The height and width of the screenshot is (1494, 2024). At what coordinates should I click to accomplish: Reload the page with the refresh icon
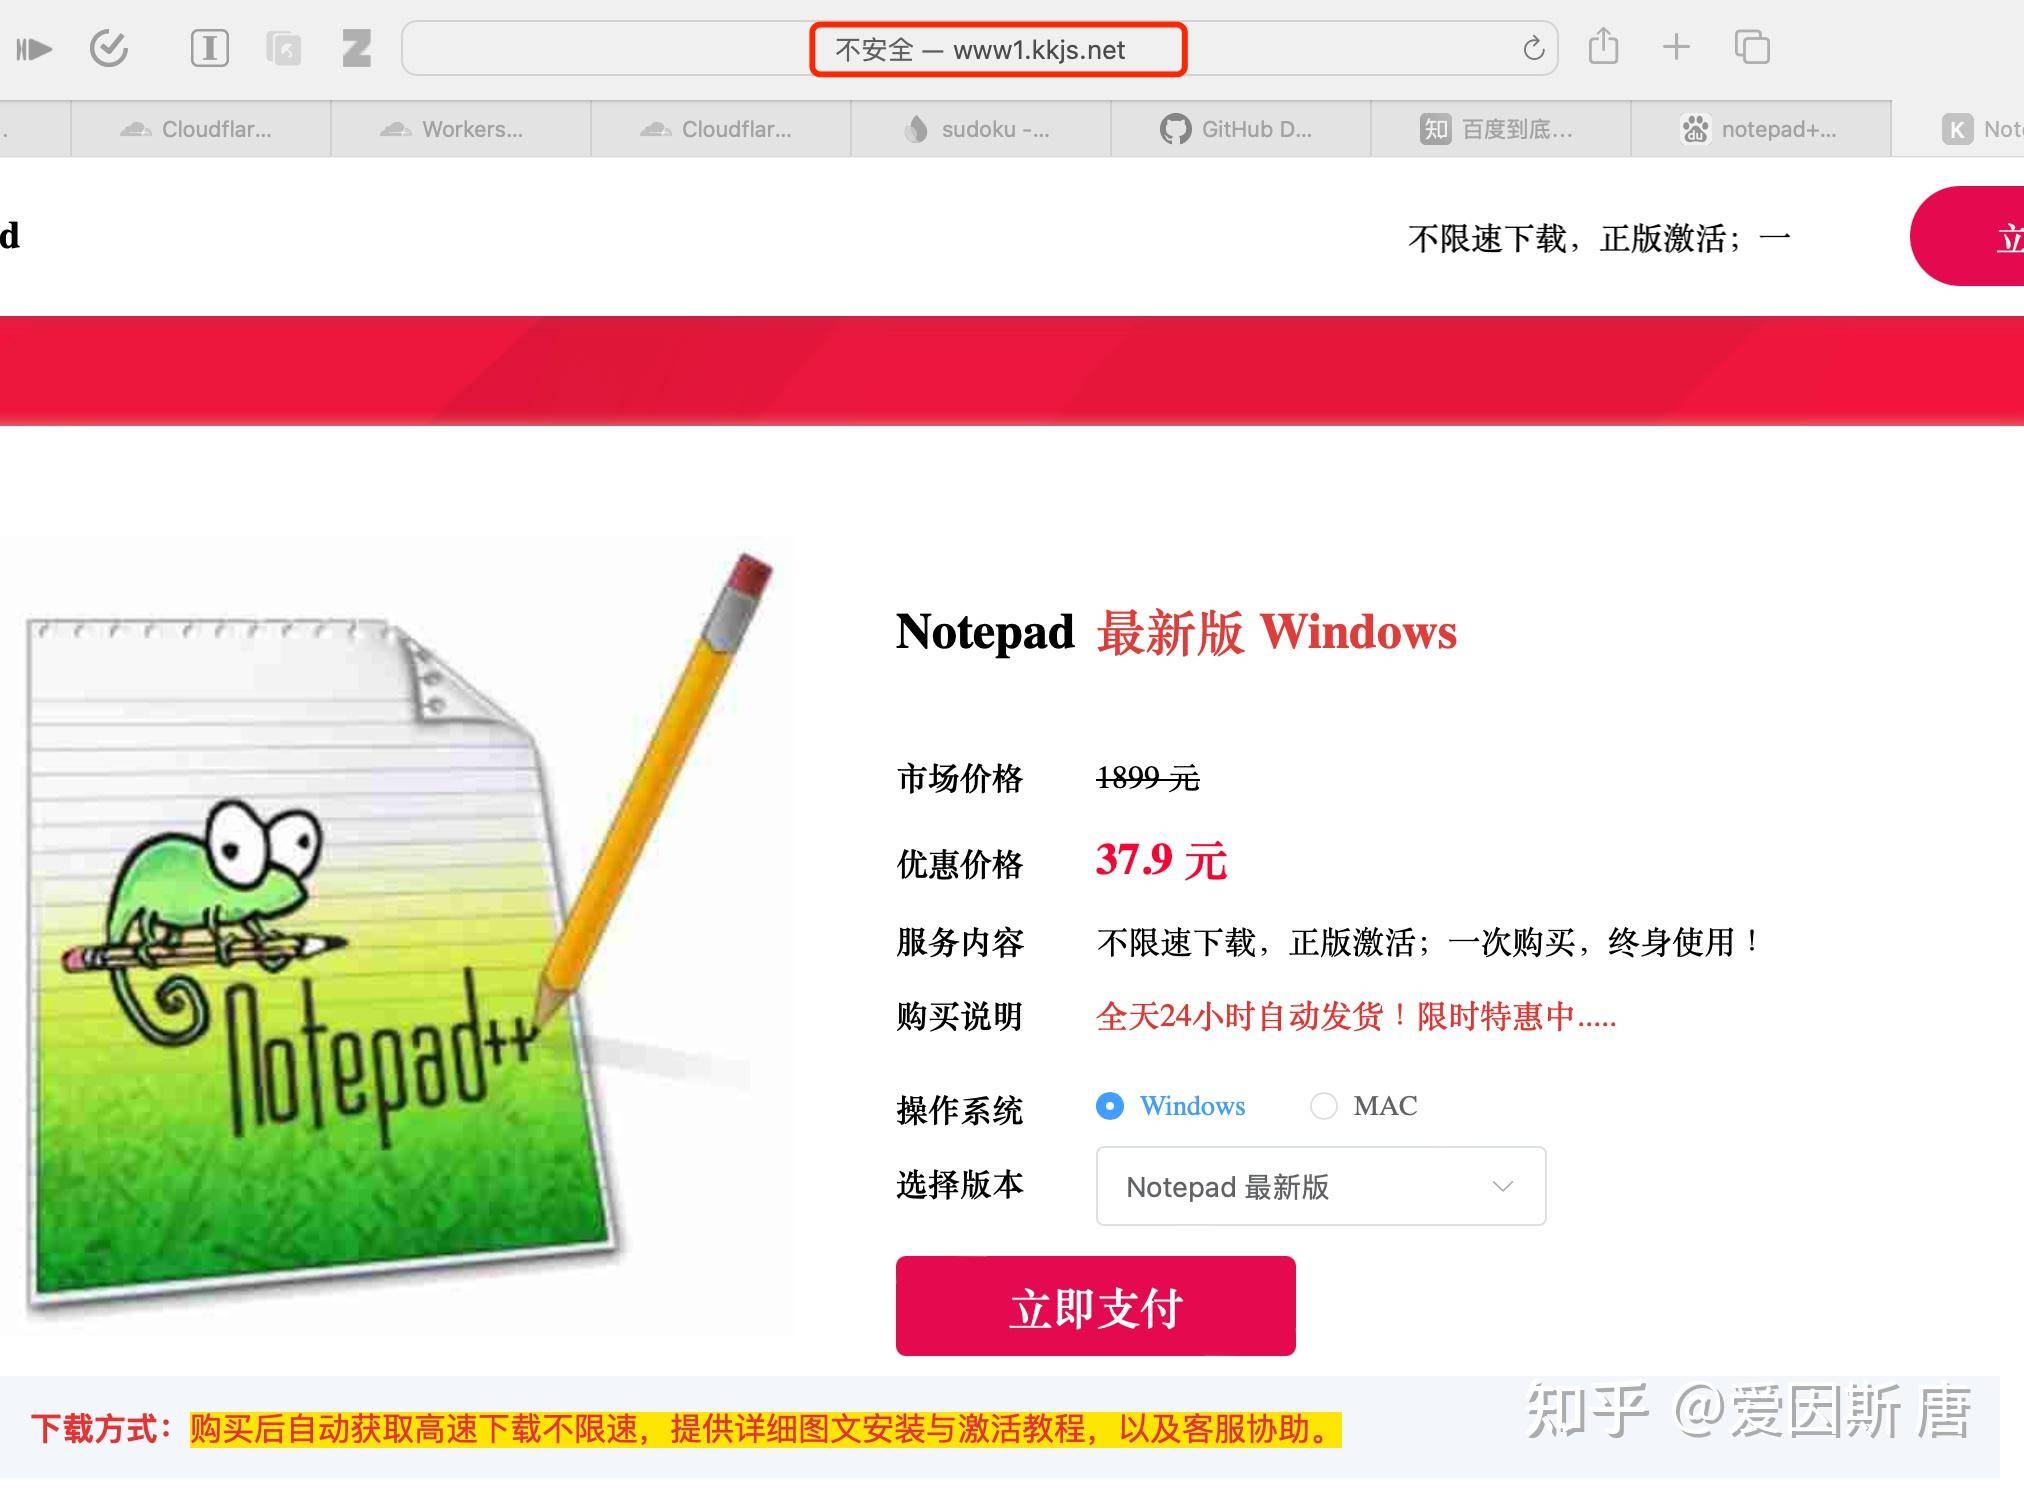tap(1533, 48)
